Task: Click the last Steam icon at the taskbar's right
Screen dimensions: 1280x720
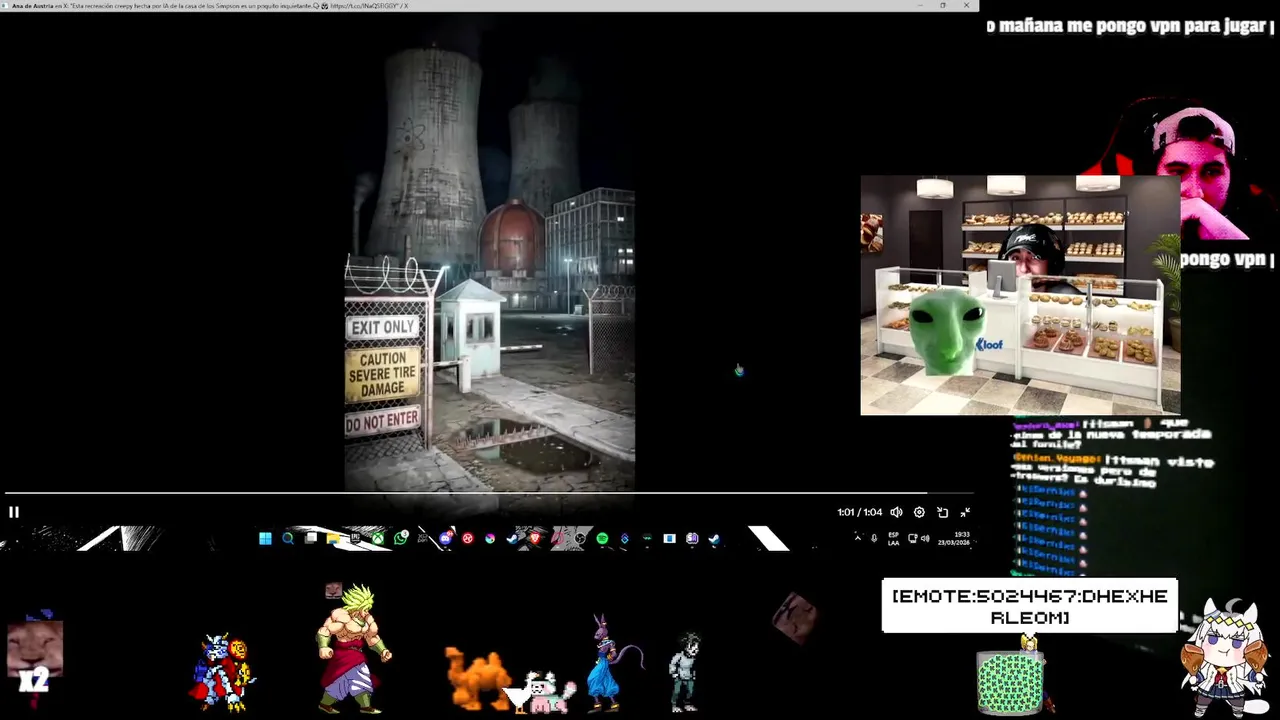Action: click(714, 538)
